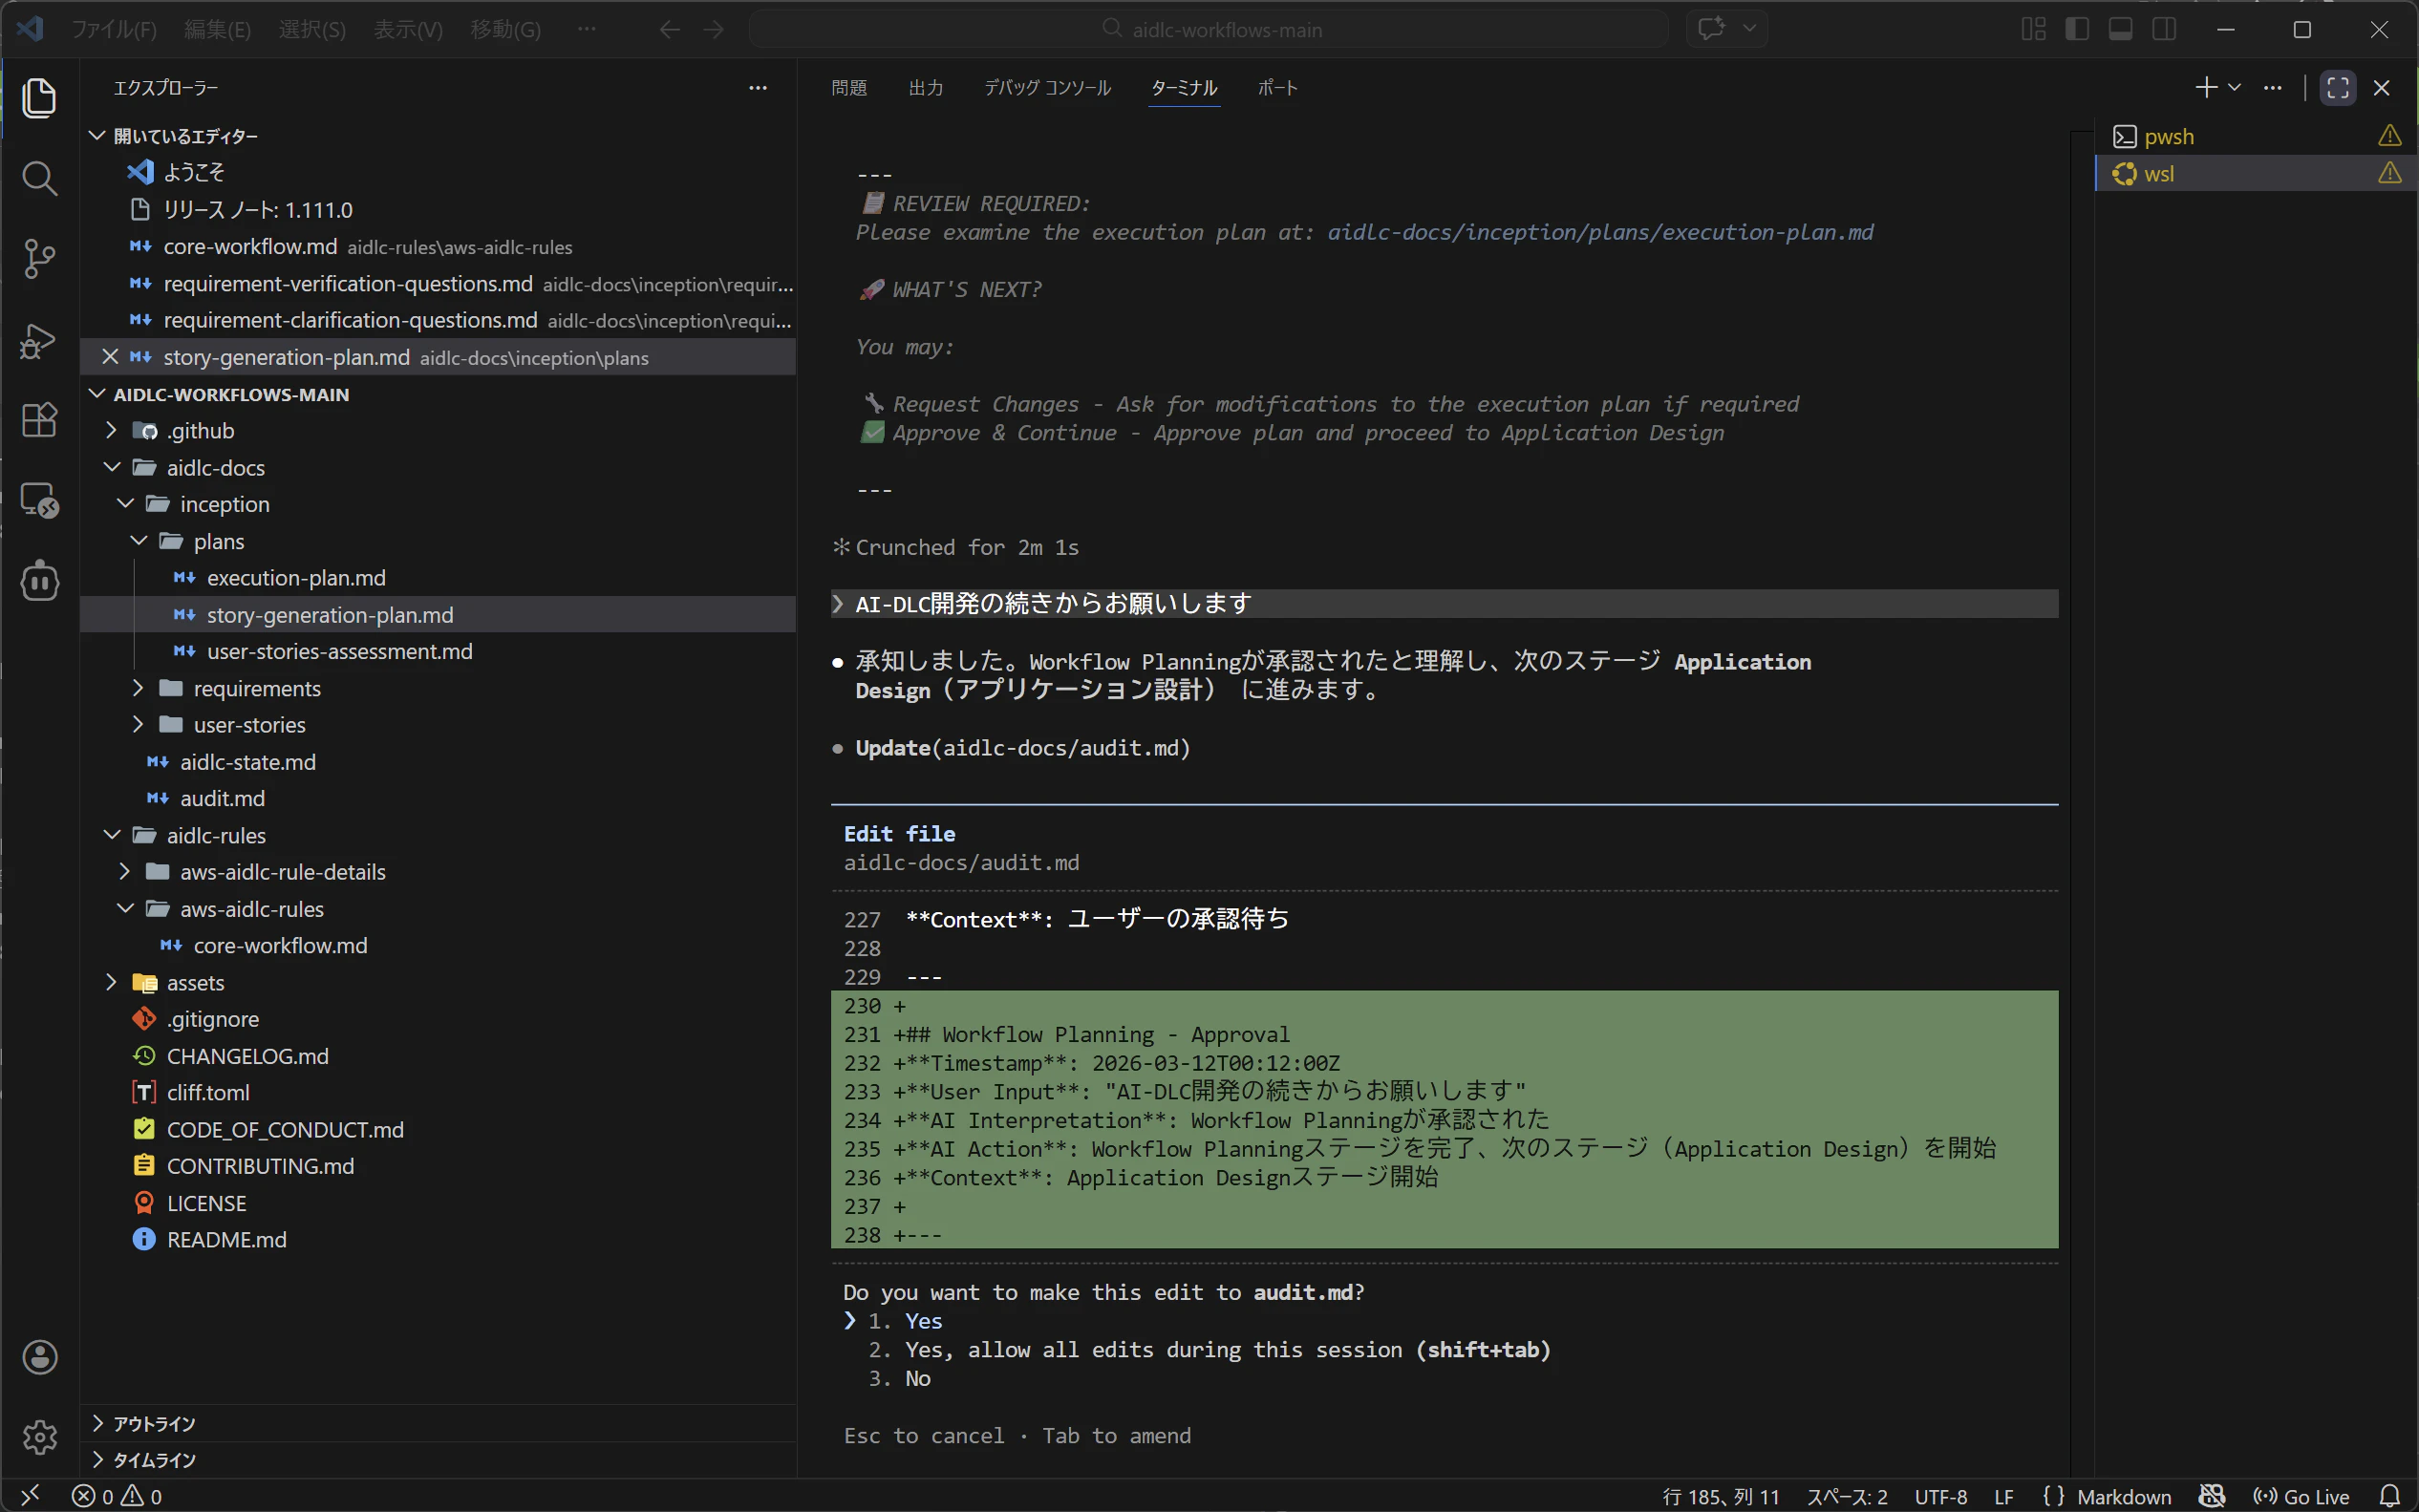Open execution-plan.md in the file tree
Screen dimensions: 2419x1512
coord(296,578)
